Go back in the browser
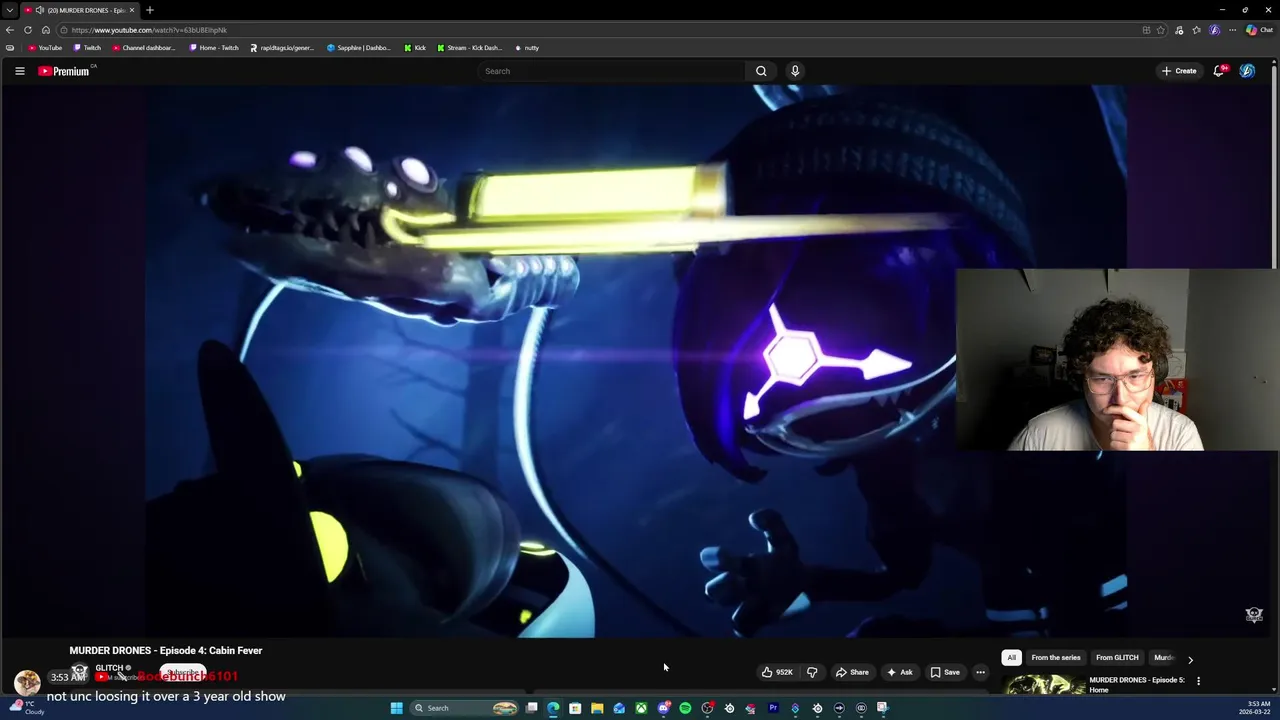 point(10,30)
